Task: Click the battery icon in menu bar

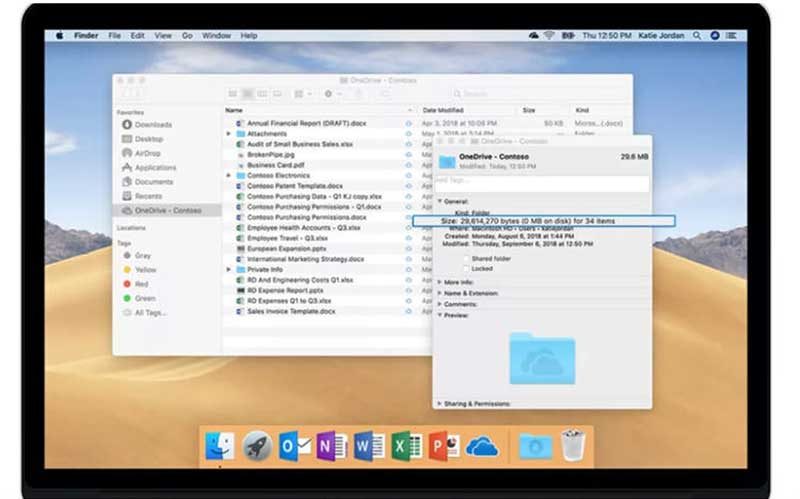Action: (568, 36)
